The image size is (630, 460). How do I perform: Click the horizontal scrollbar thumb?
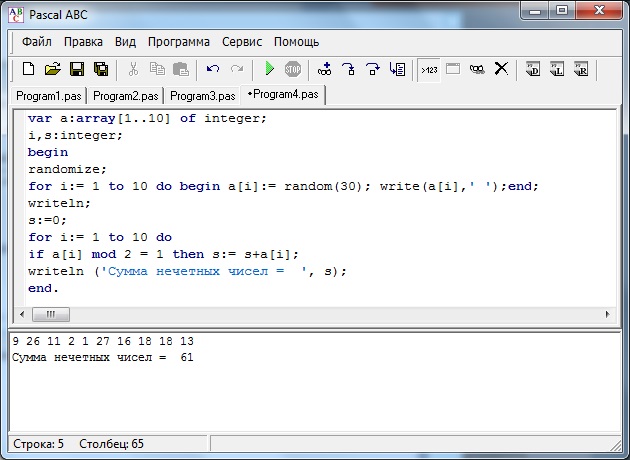[x=51, y=314]
